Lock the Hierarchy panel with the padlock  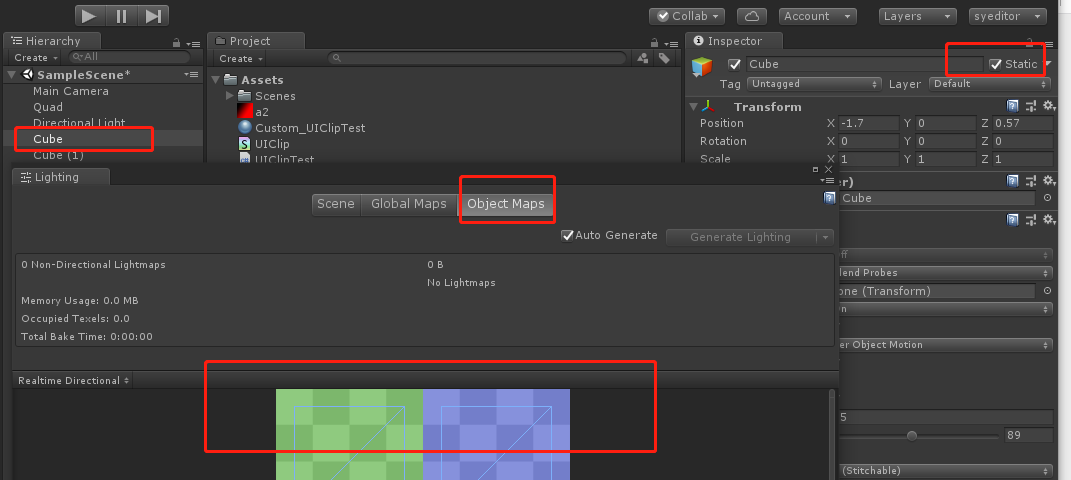tap(177, 42)
